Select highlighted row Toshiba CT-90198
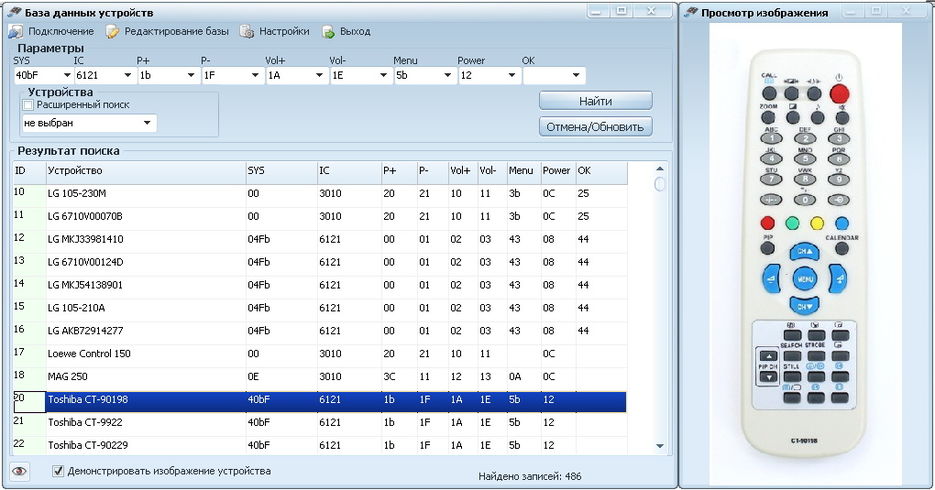The image size is (935, 490). pos(320,402)
